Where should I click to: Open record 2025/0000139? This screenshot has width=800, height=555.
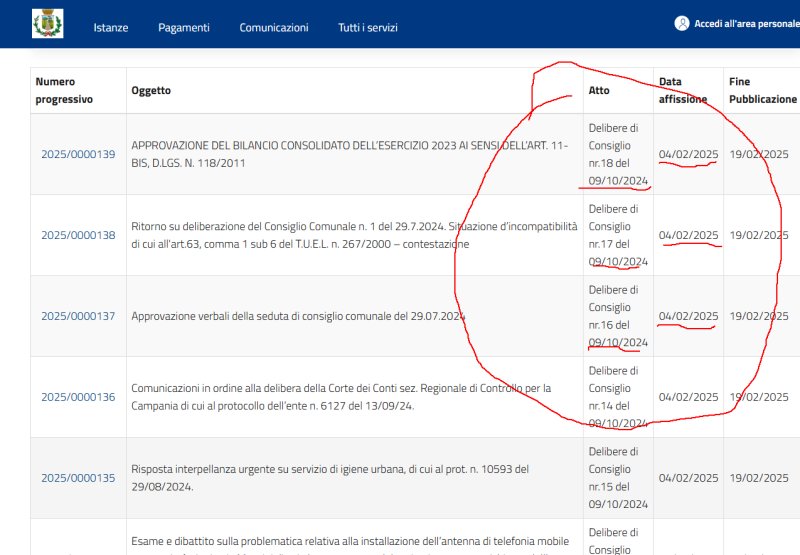pyautogui.click(x=78, y=154)
